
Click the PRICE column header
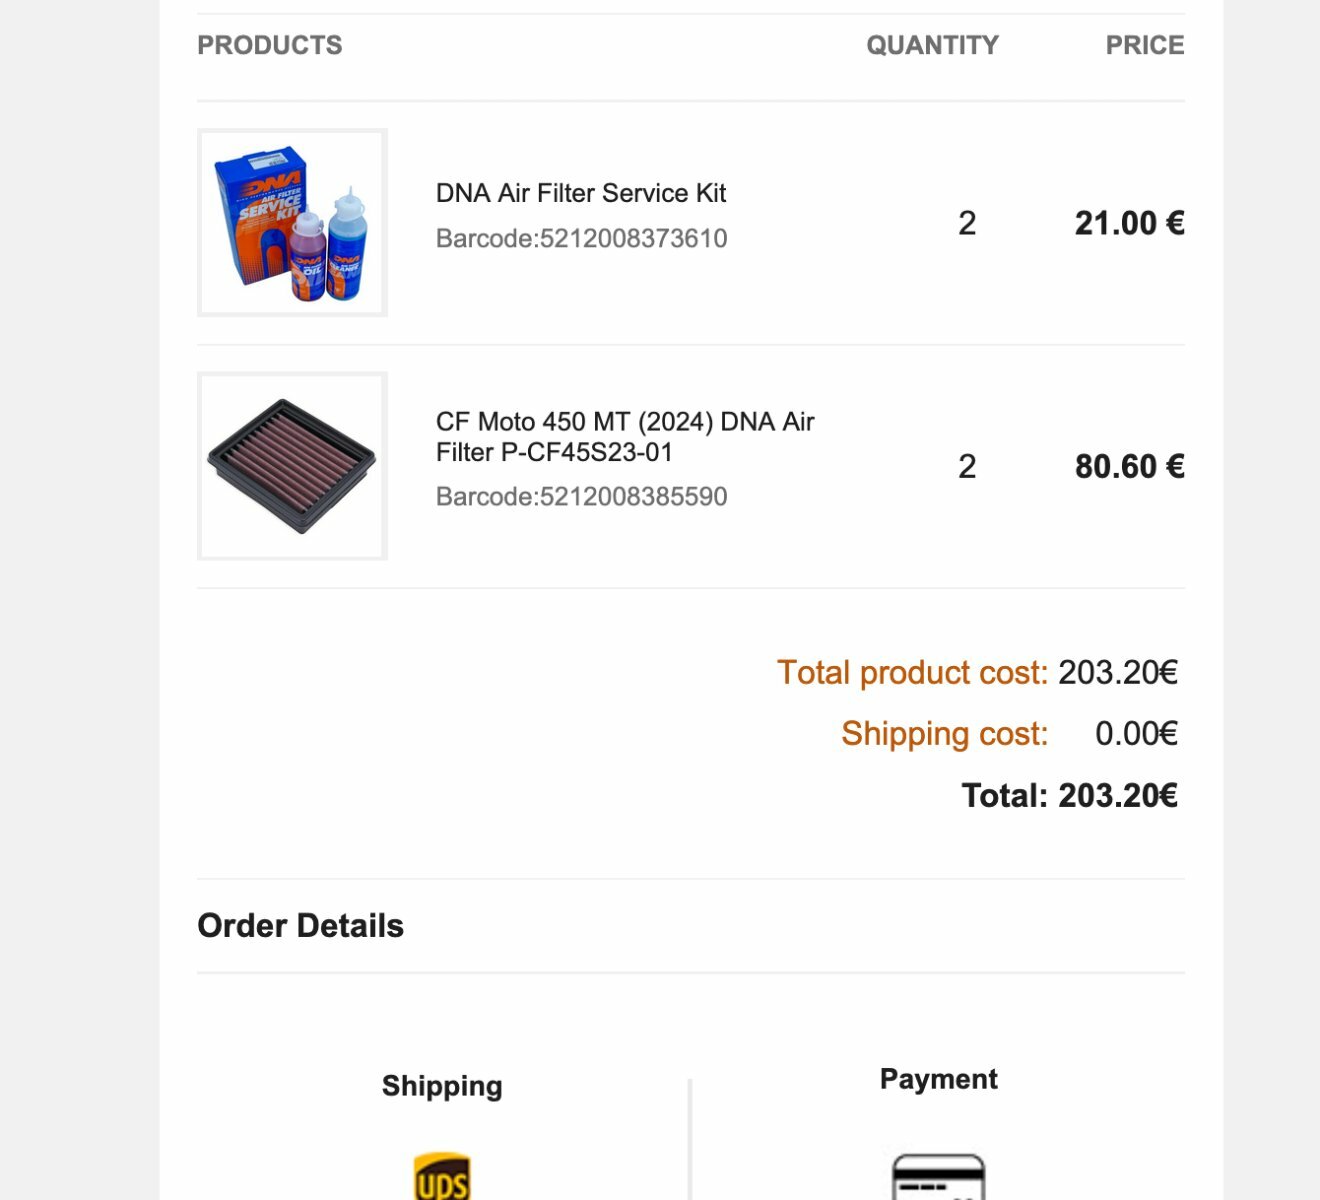point(1145,45)
